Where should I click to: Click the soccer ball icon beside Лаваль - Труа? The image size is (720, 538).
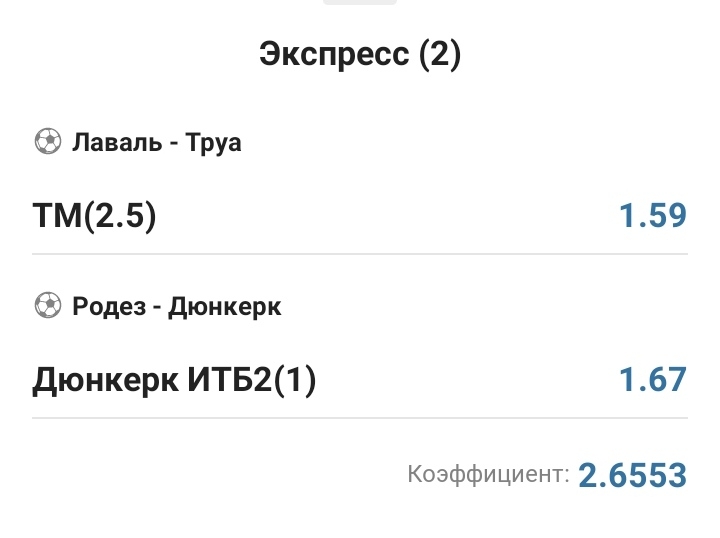(x=47, y=142)
